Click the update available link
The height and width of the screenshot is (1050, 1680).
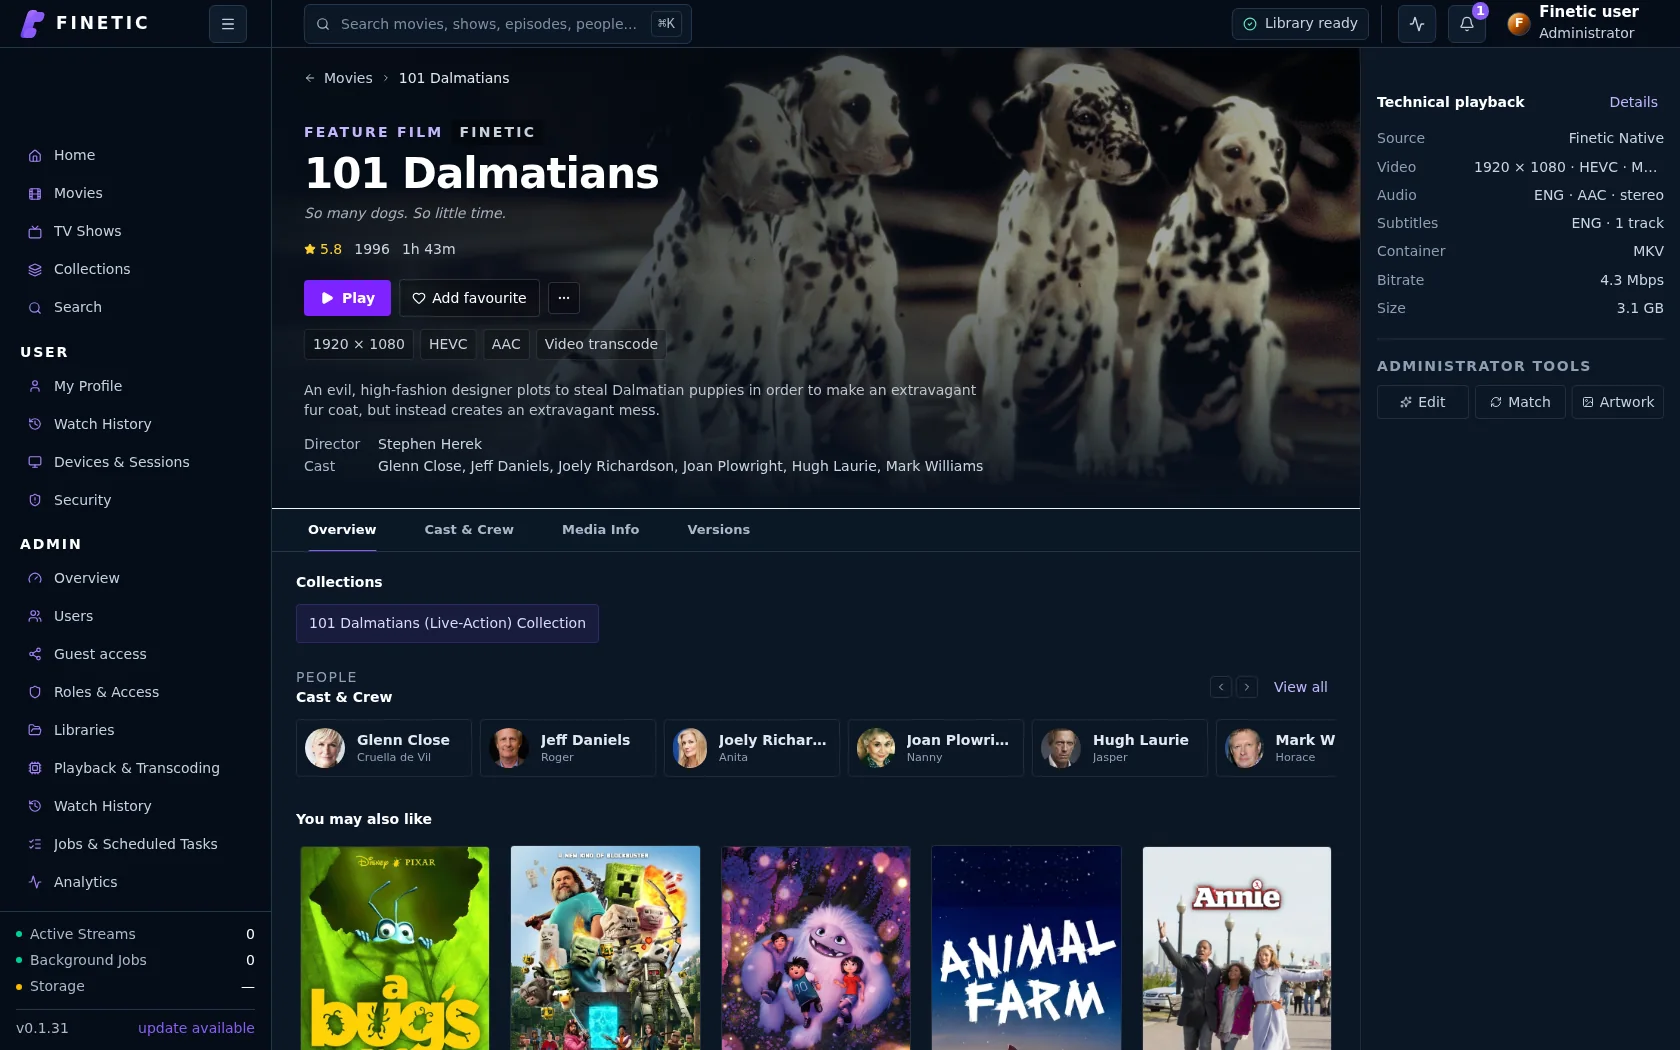pos(196,1028)
